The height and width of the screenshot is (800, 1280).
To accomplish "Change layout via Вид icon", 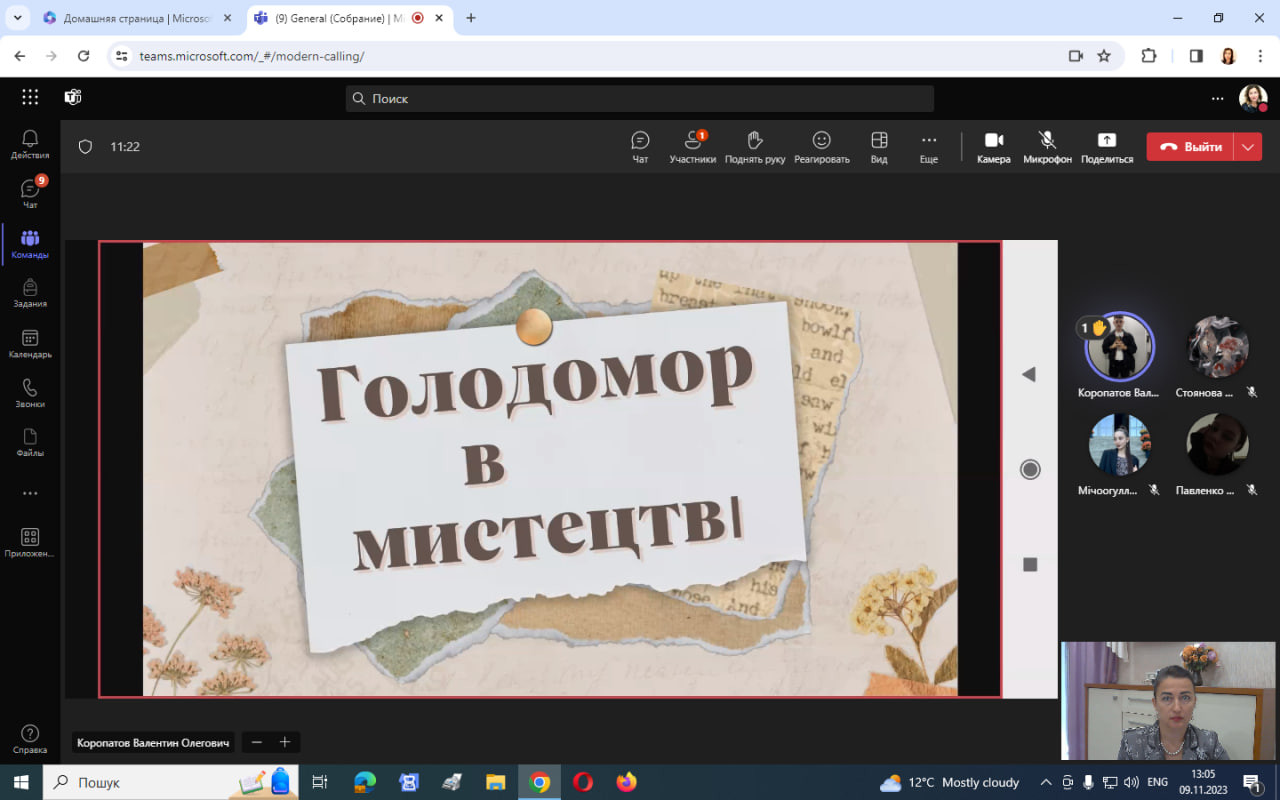I will point(879,146).
